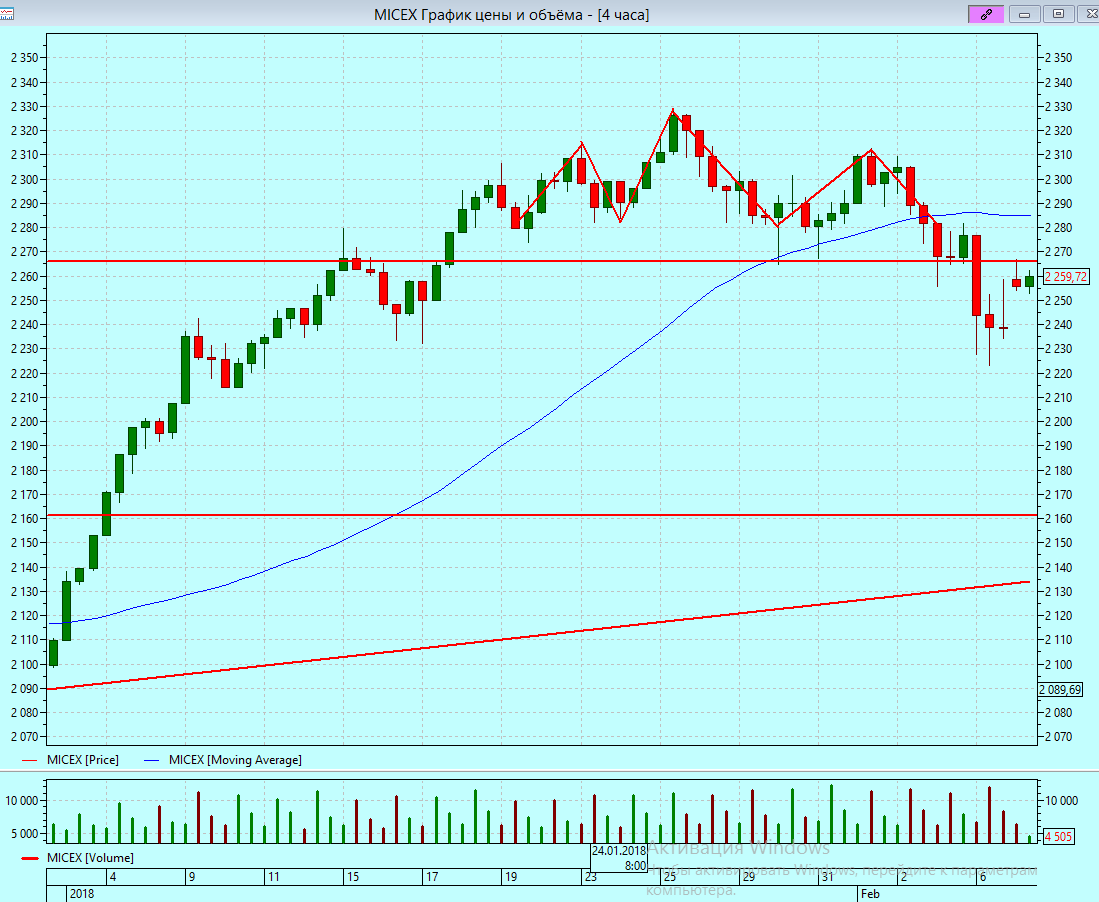Click date label 6 on the time axis
The image size is (1099, 902).
click(983, 877)
